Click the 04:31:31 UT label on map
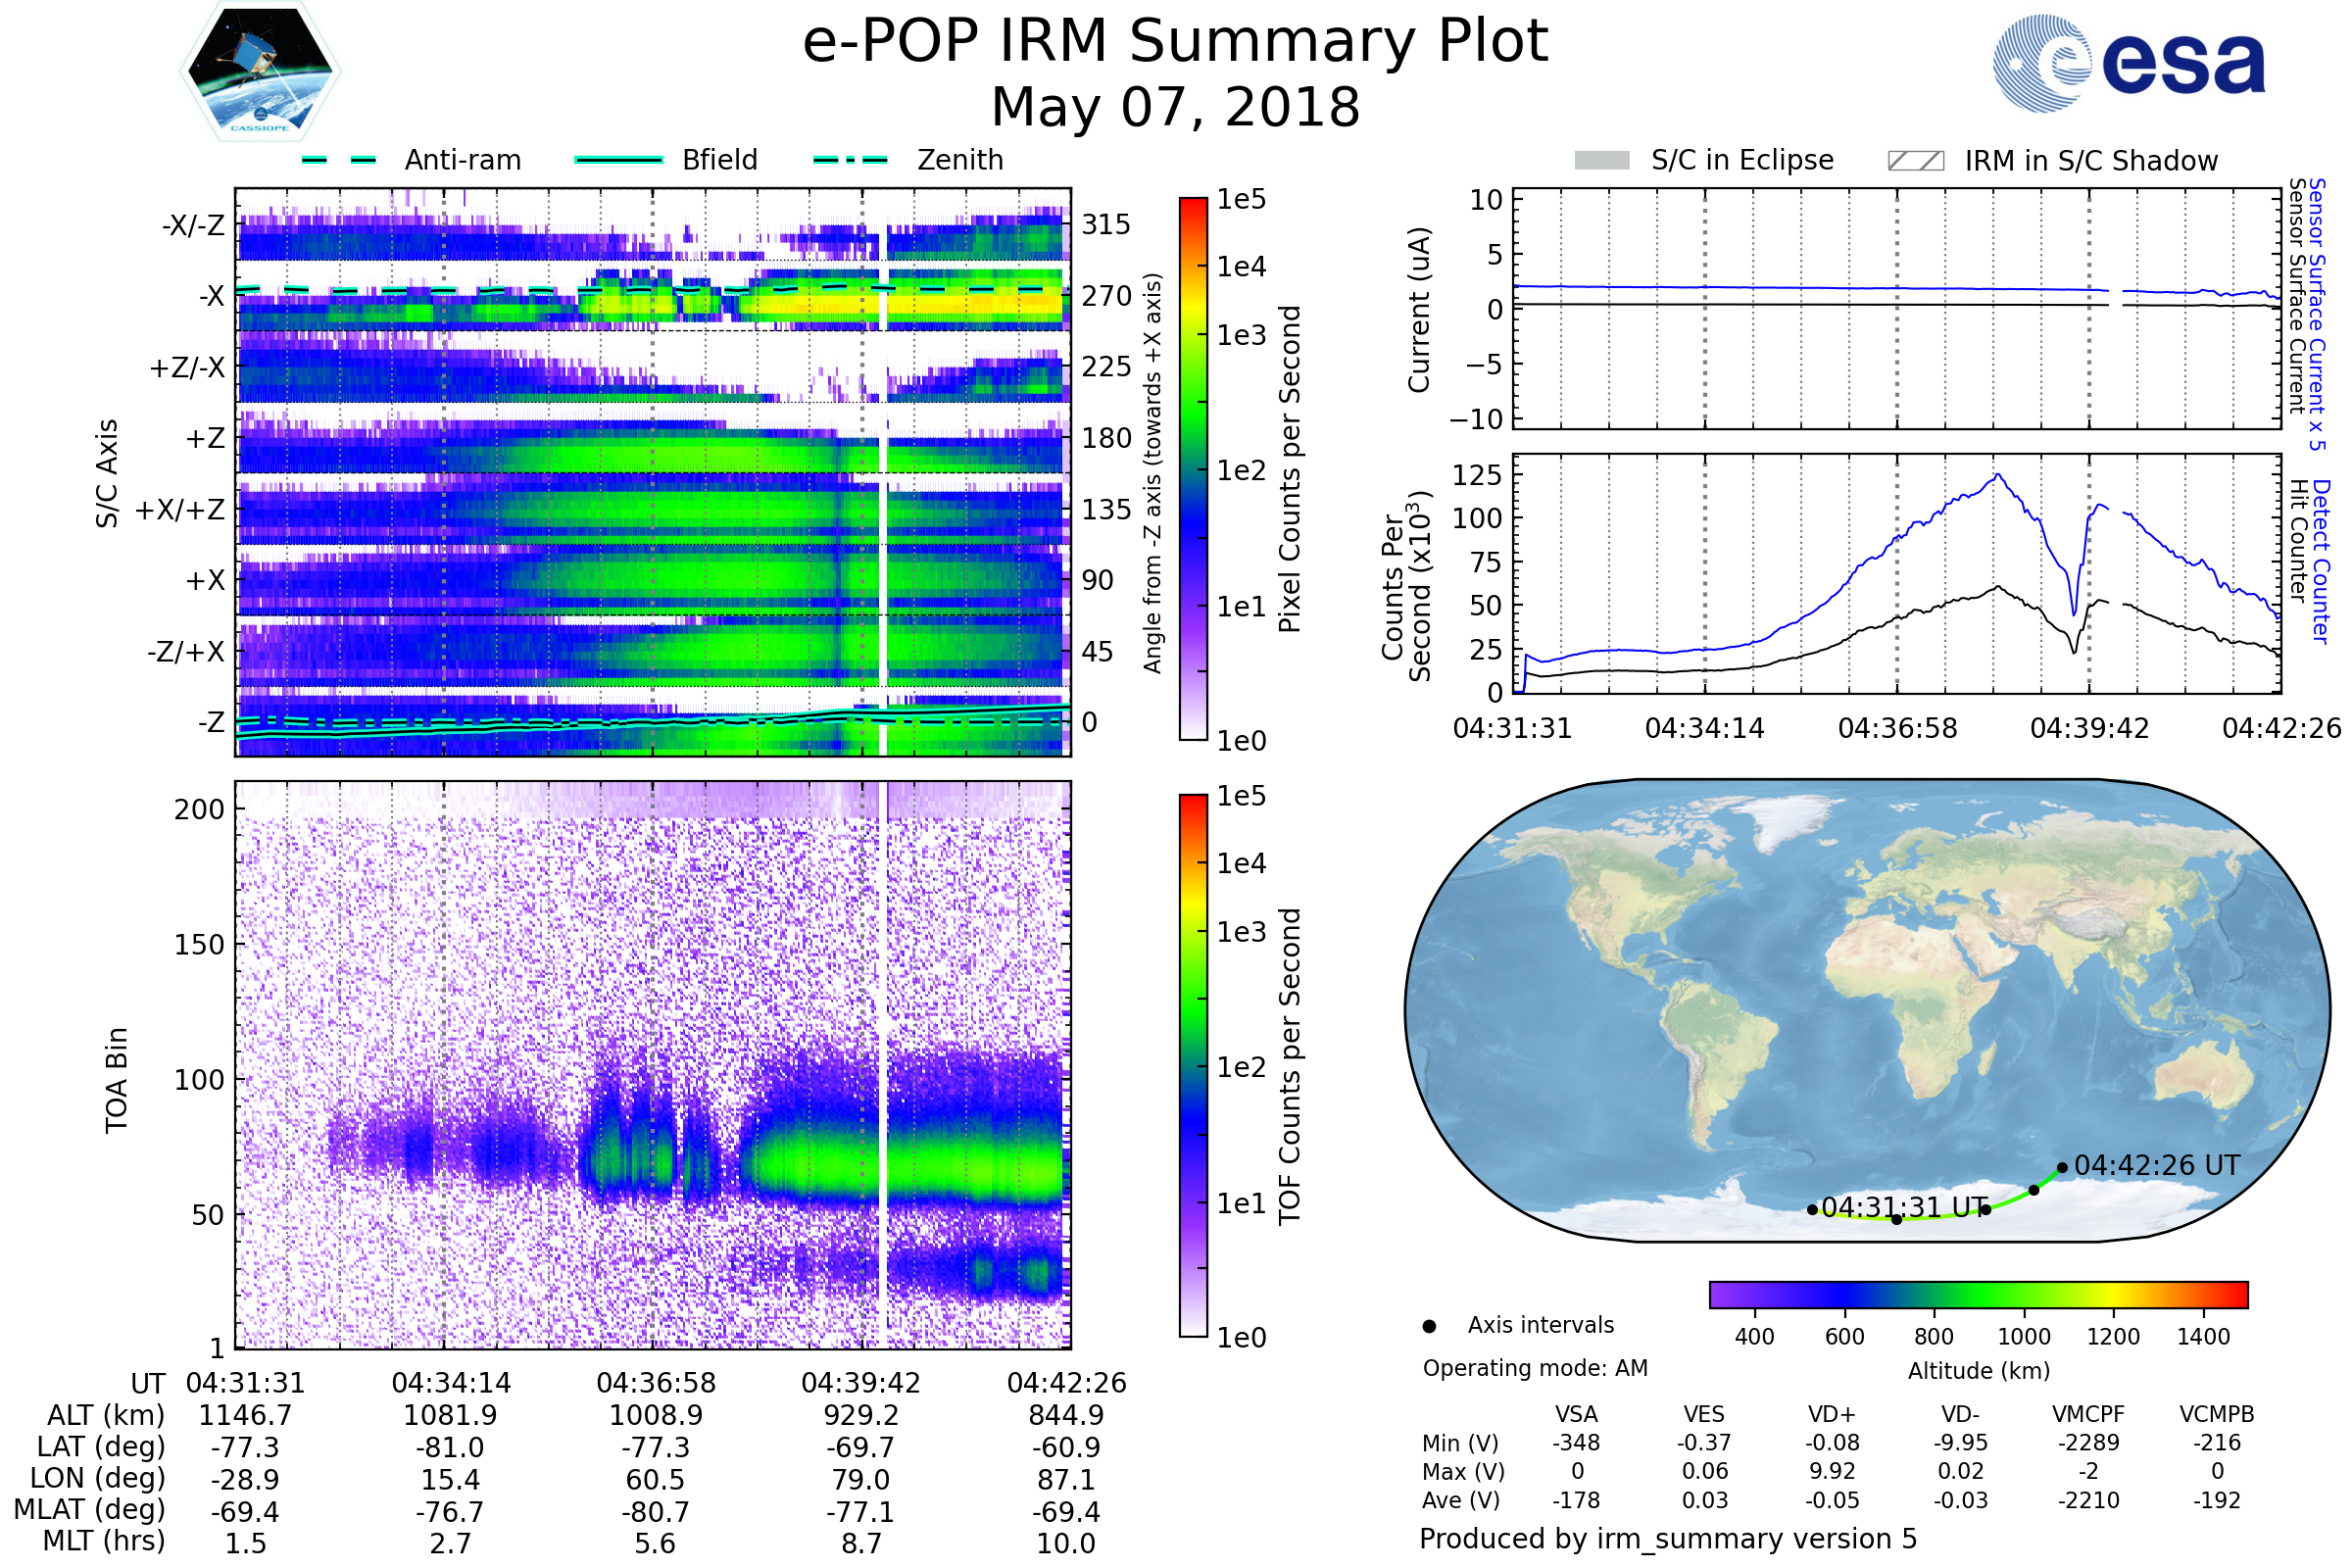 click(x=1904, y=1208)
